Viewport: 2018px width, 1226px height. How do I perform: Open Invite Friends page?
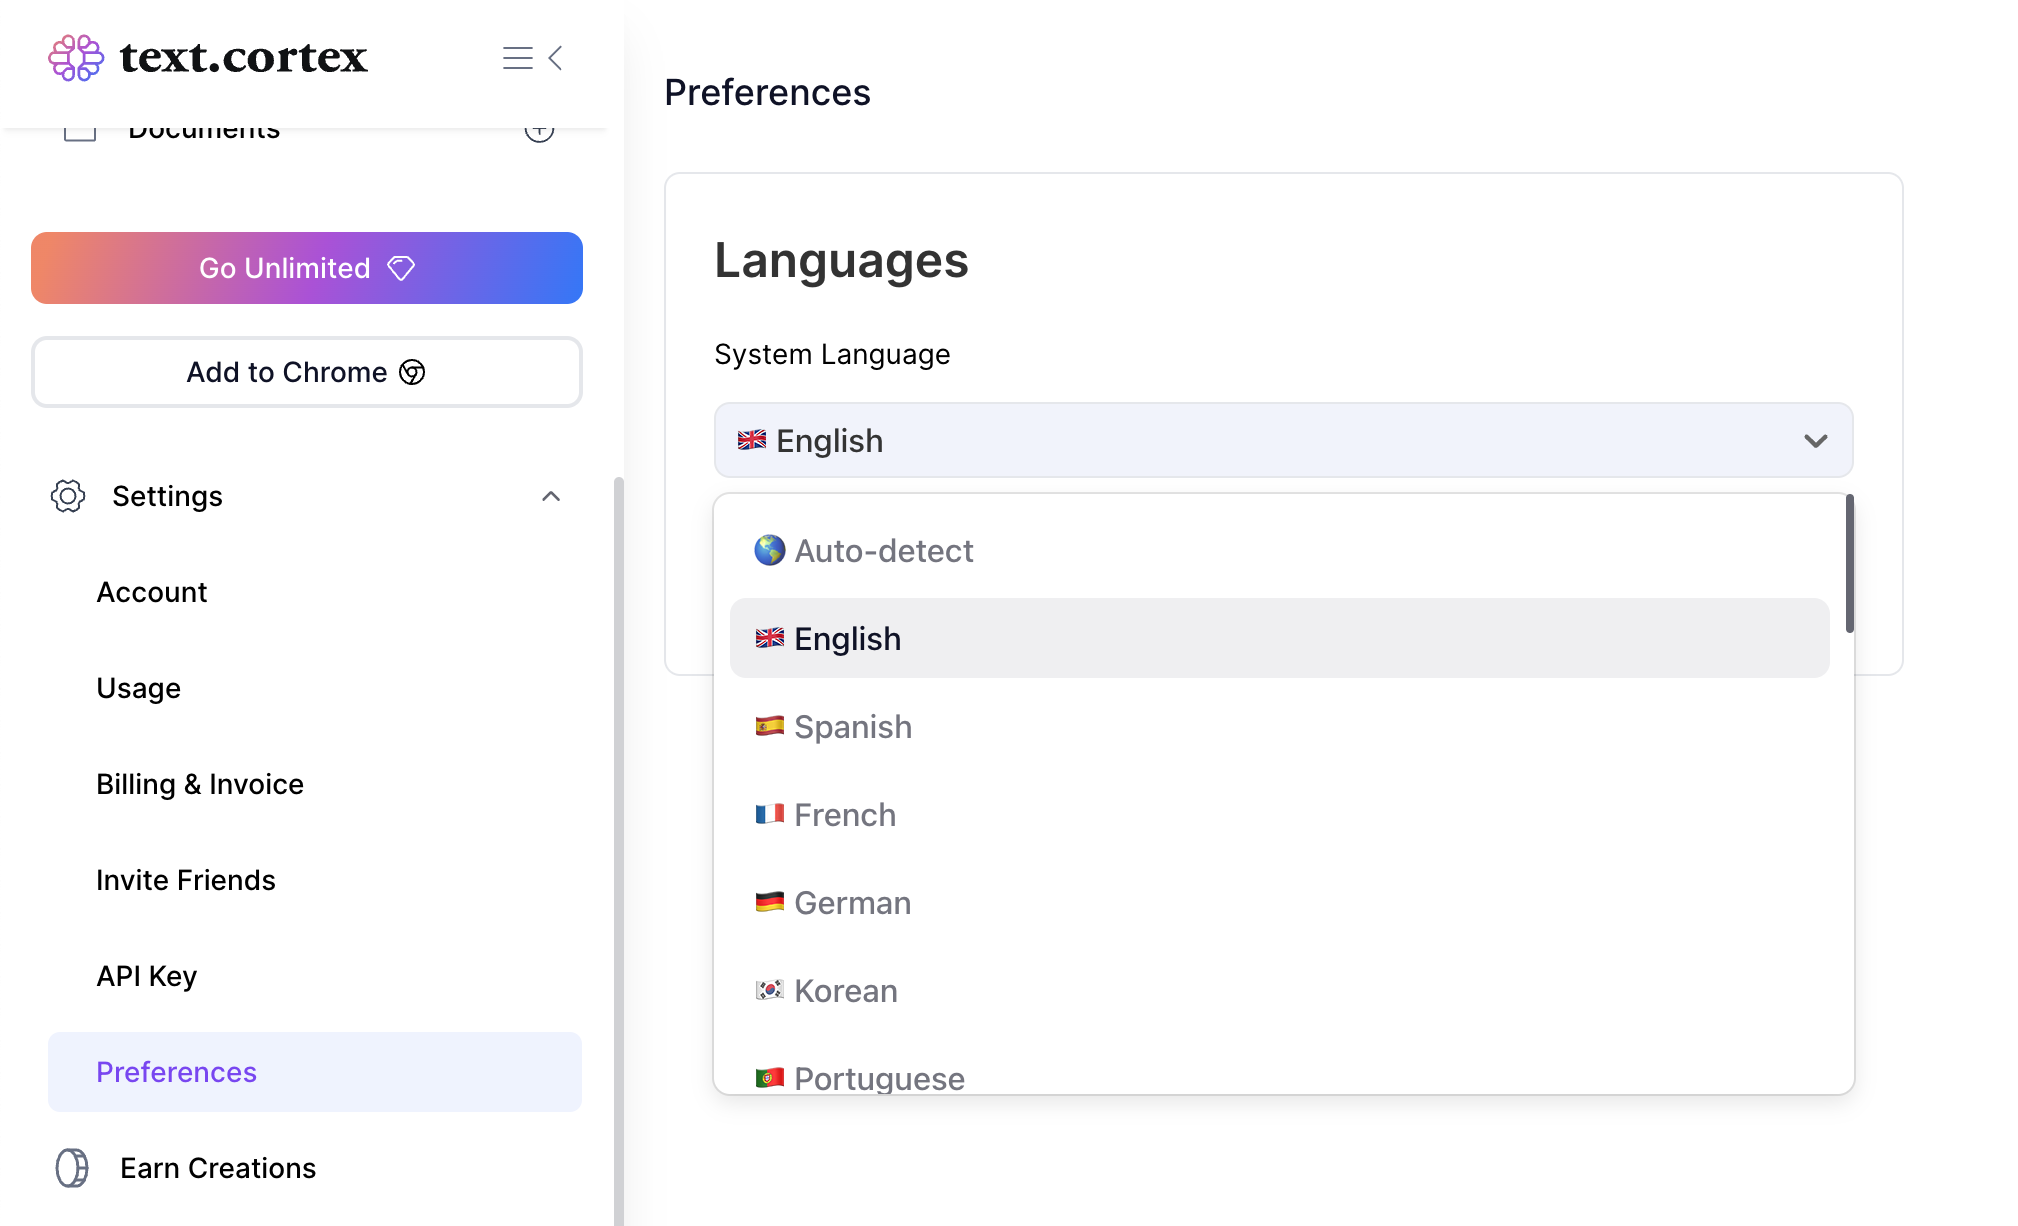(186, 880)
